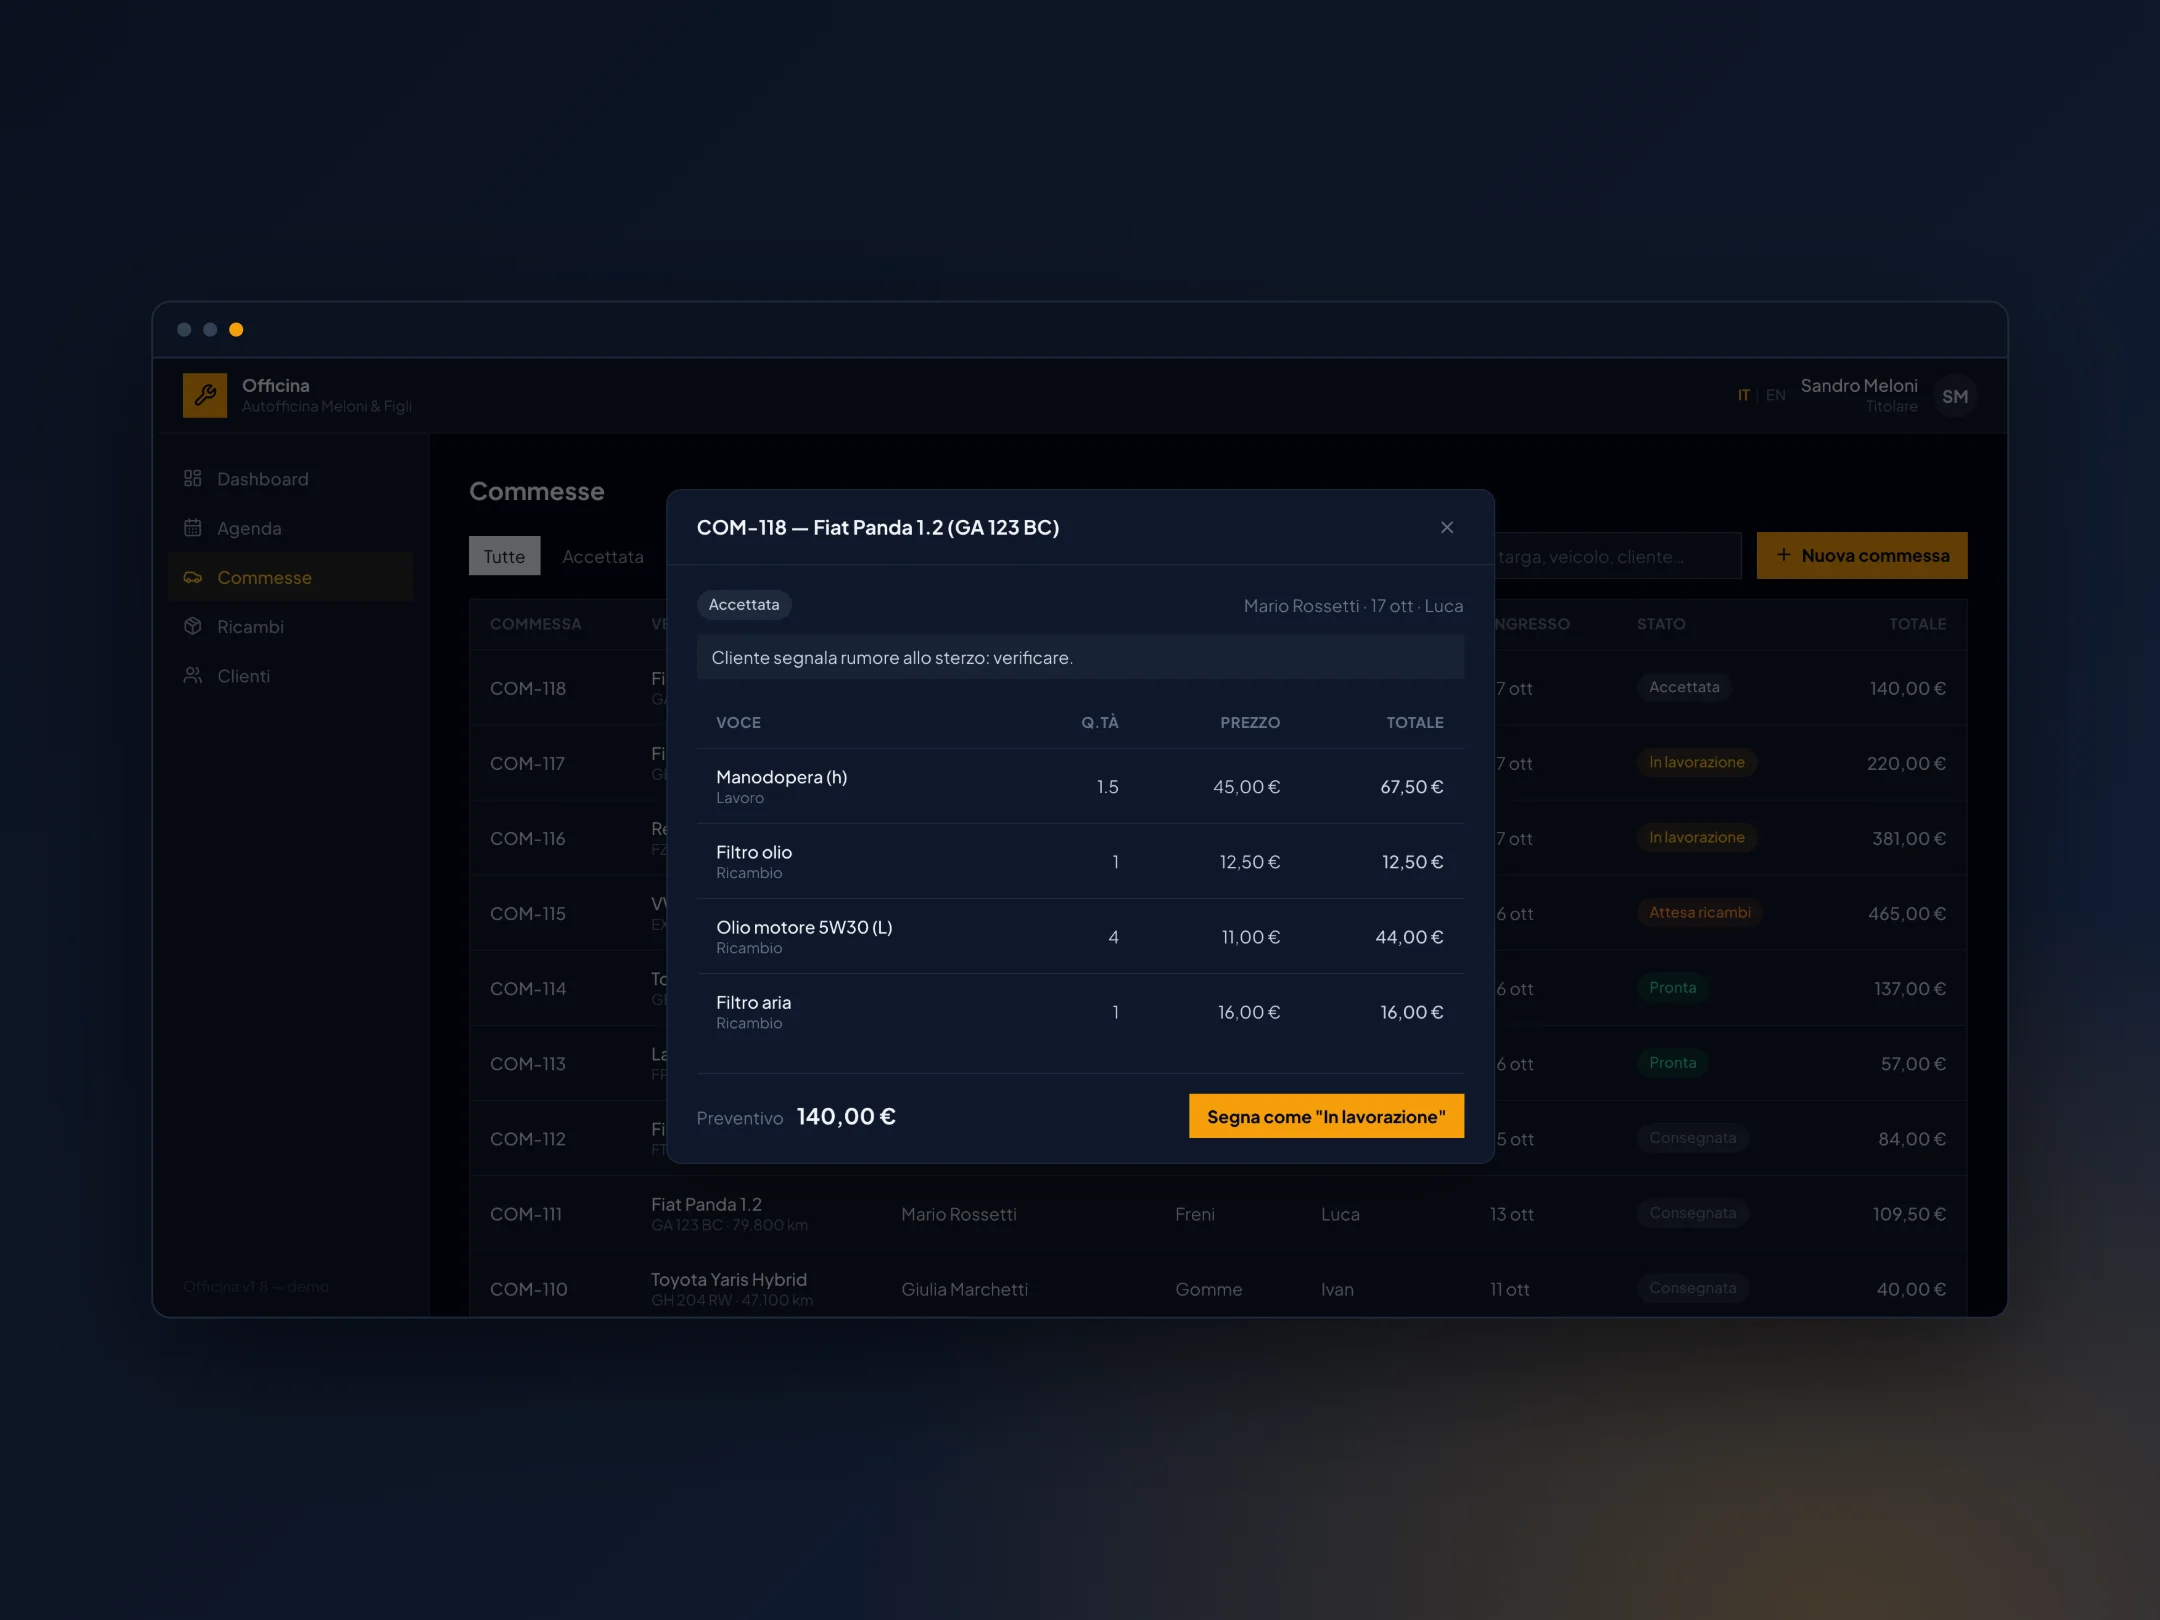Click Attesa ricambi status badge
The height and width of the screenshot is (1620, 2160).
1699,912
